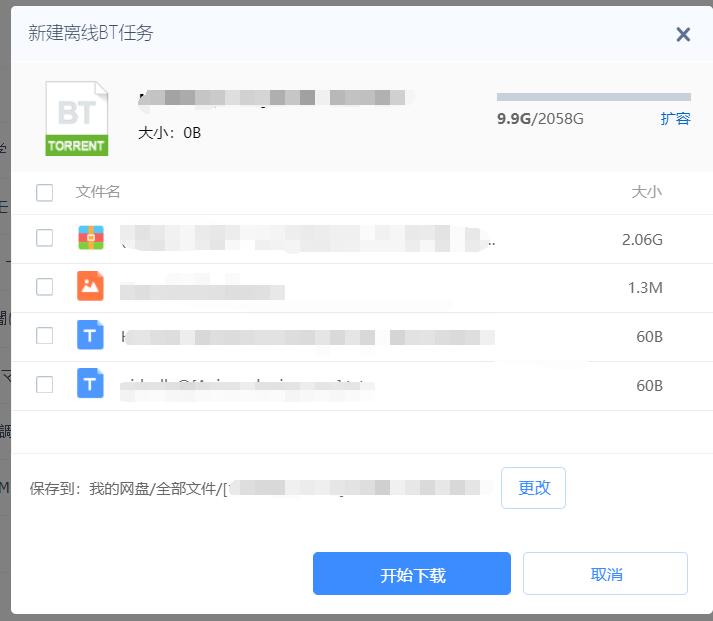Click the 文件名 column header
Image resolution: width=713 pixels, height=621 pixels.
tap(98, 192)
